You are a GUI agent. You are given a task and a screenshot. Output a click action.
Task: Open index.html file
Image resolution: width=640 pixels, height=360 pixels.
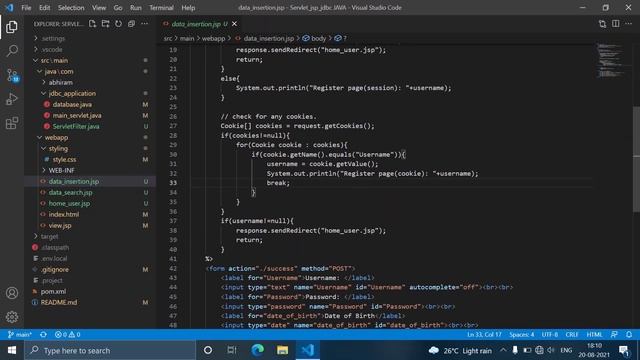64,214
